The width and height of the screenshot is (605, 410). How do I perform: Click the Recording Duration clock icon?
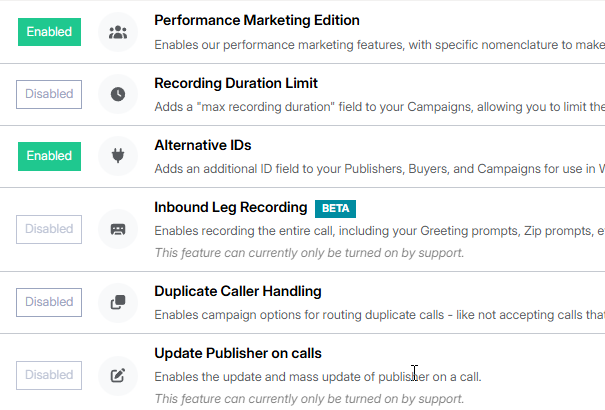pos(118,94)
